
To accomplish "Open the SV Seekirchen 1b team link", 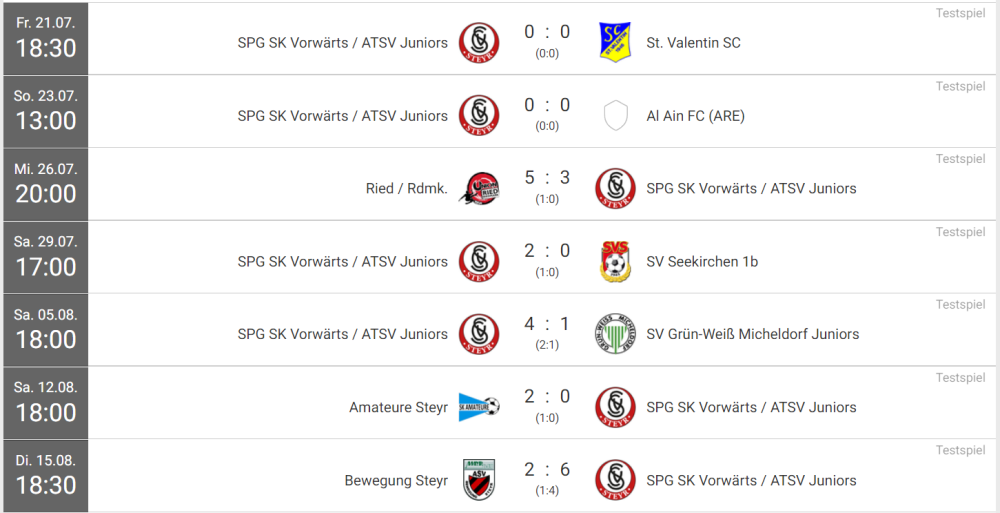I will coord(702,262).
